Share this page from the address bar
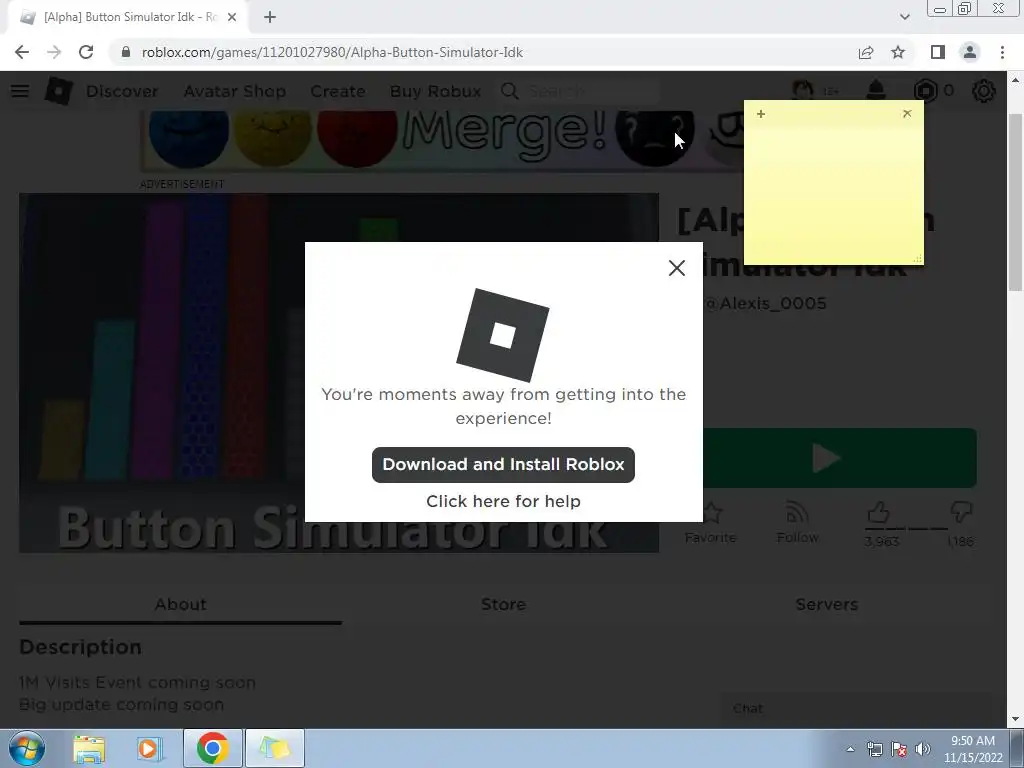Image resolution: width=1024 pixels, height=768 pixels. click(866, 52)
